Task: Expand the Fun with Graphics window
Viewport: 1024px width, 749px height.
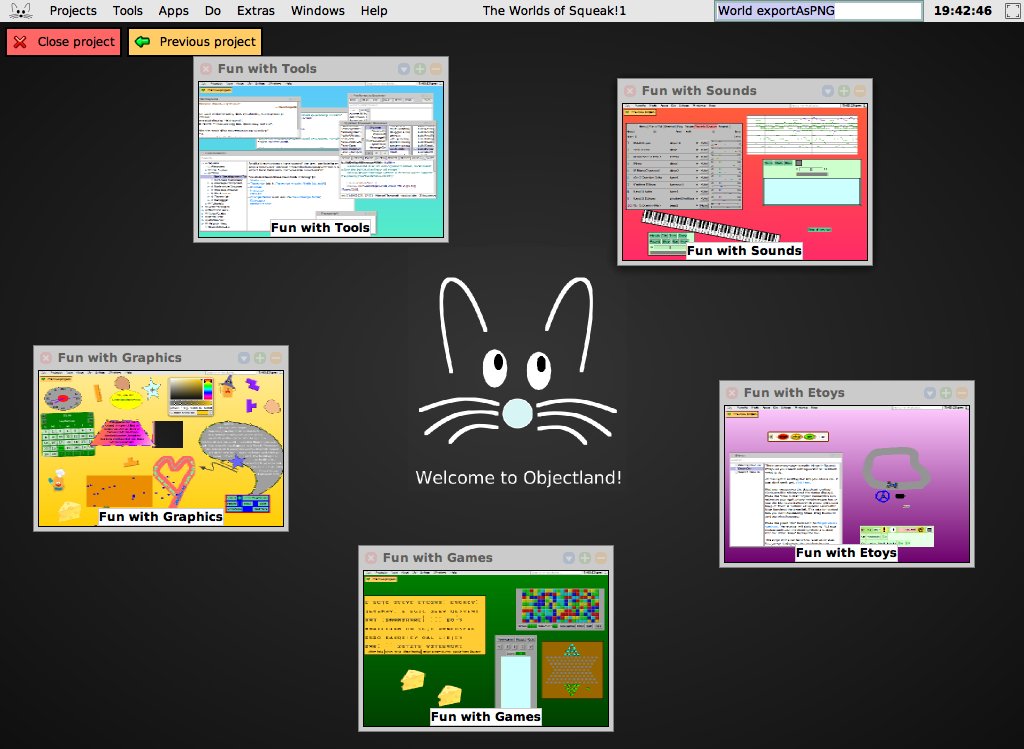Action: coord(260,358)
